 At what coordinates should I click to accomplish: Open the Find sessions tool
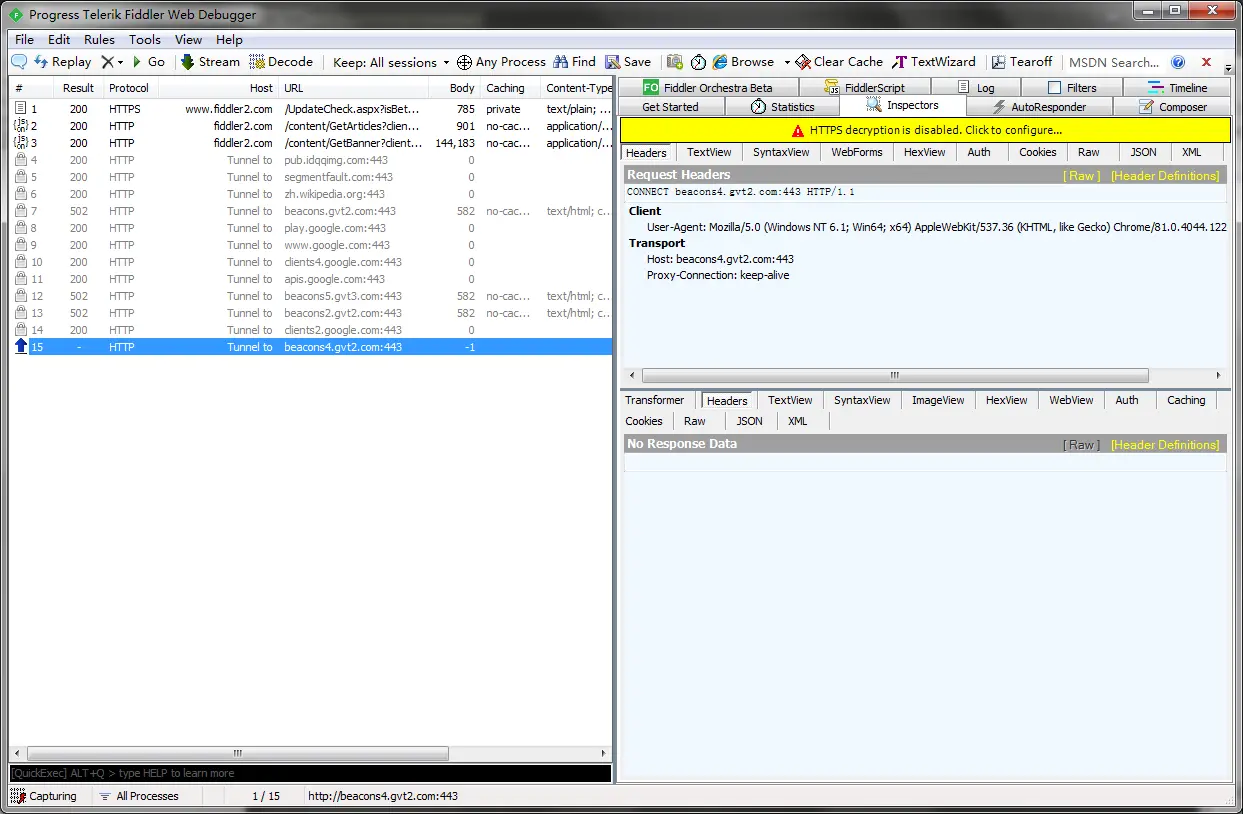(574, 62)
